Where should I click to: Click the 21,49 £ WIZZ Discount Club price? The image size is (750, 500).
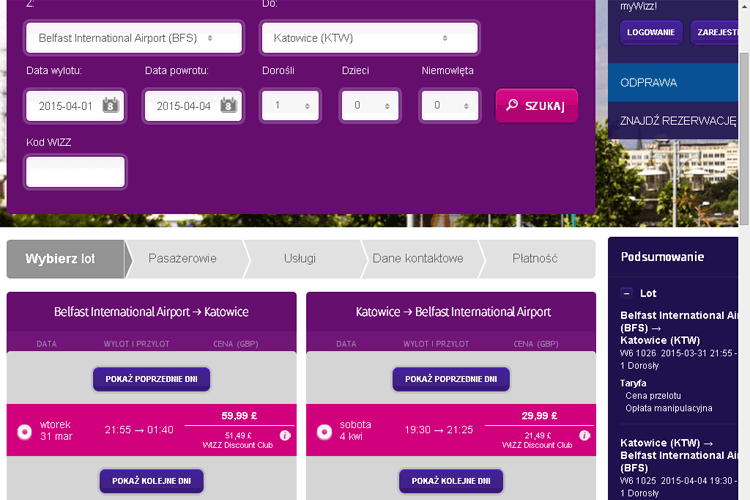537,440
